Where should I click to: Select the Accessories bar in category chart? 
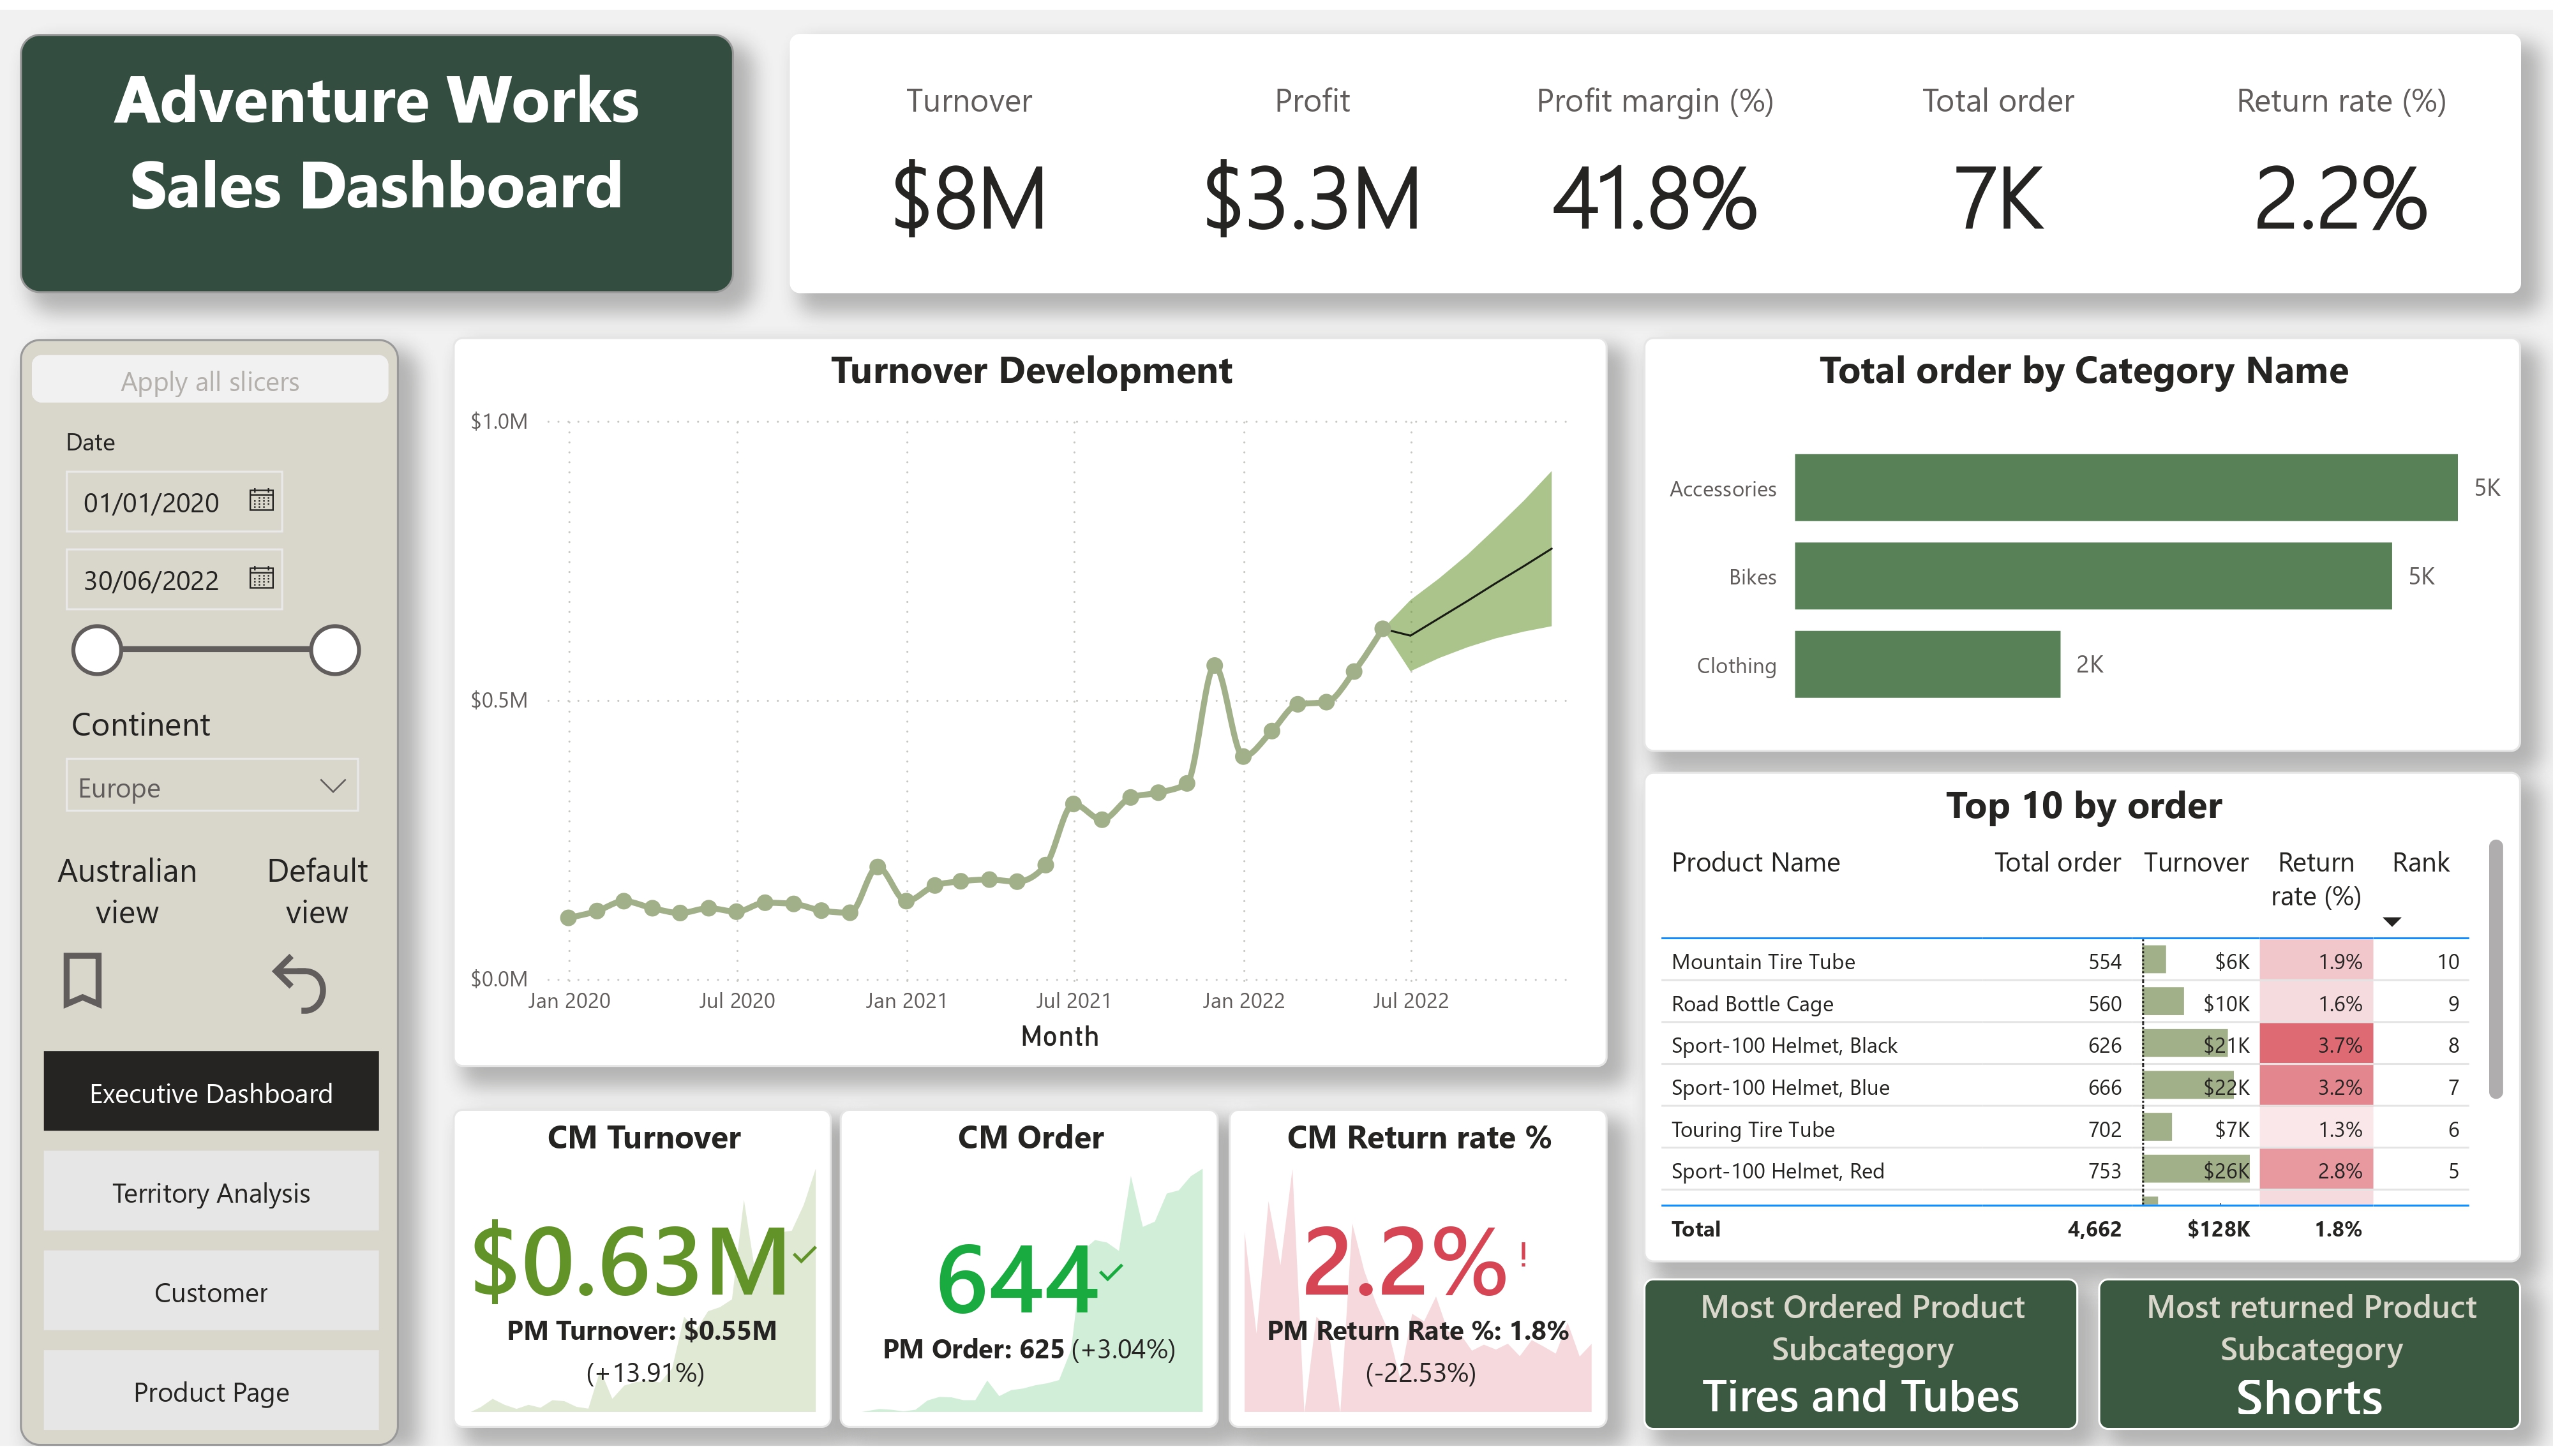coord(2126,488)
